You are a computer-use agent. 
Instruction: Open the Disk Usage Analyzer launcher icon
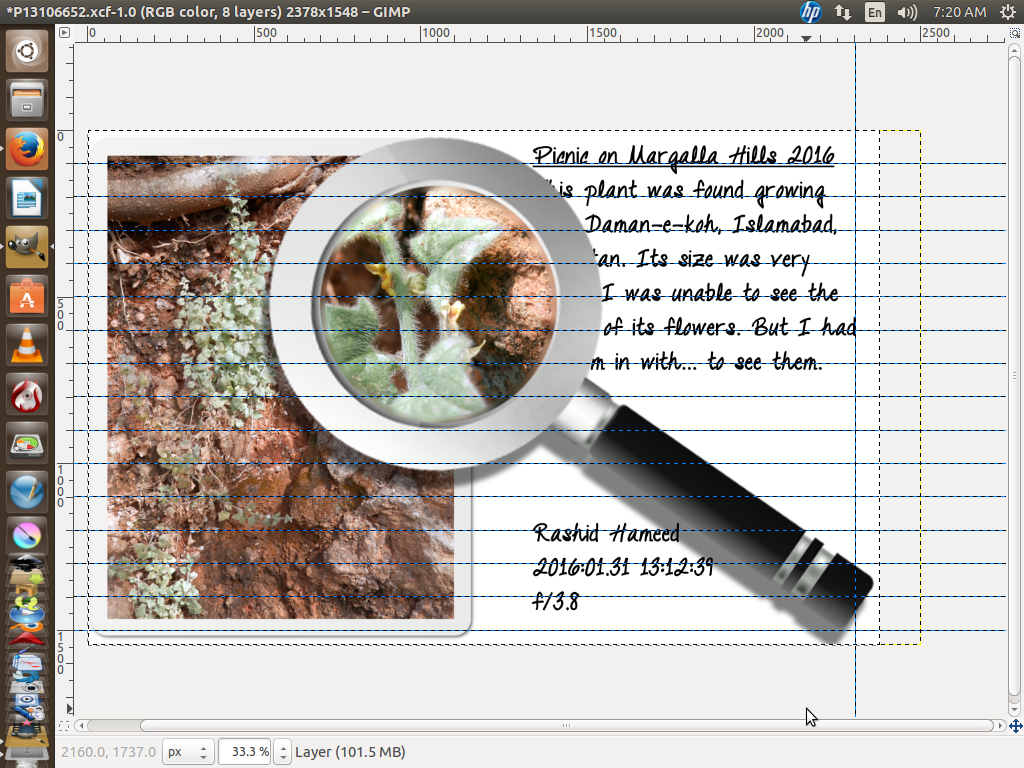click(27, 443)
